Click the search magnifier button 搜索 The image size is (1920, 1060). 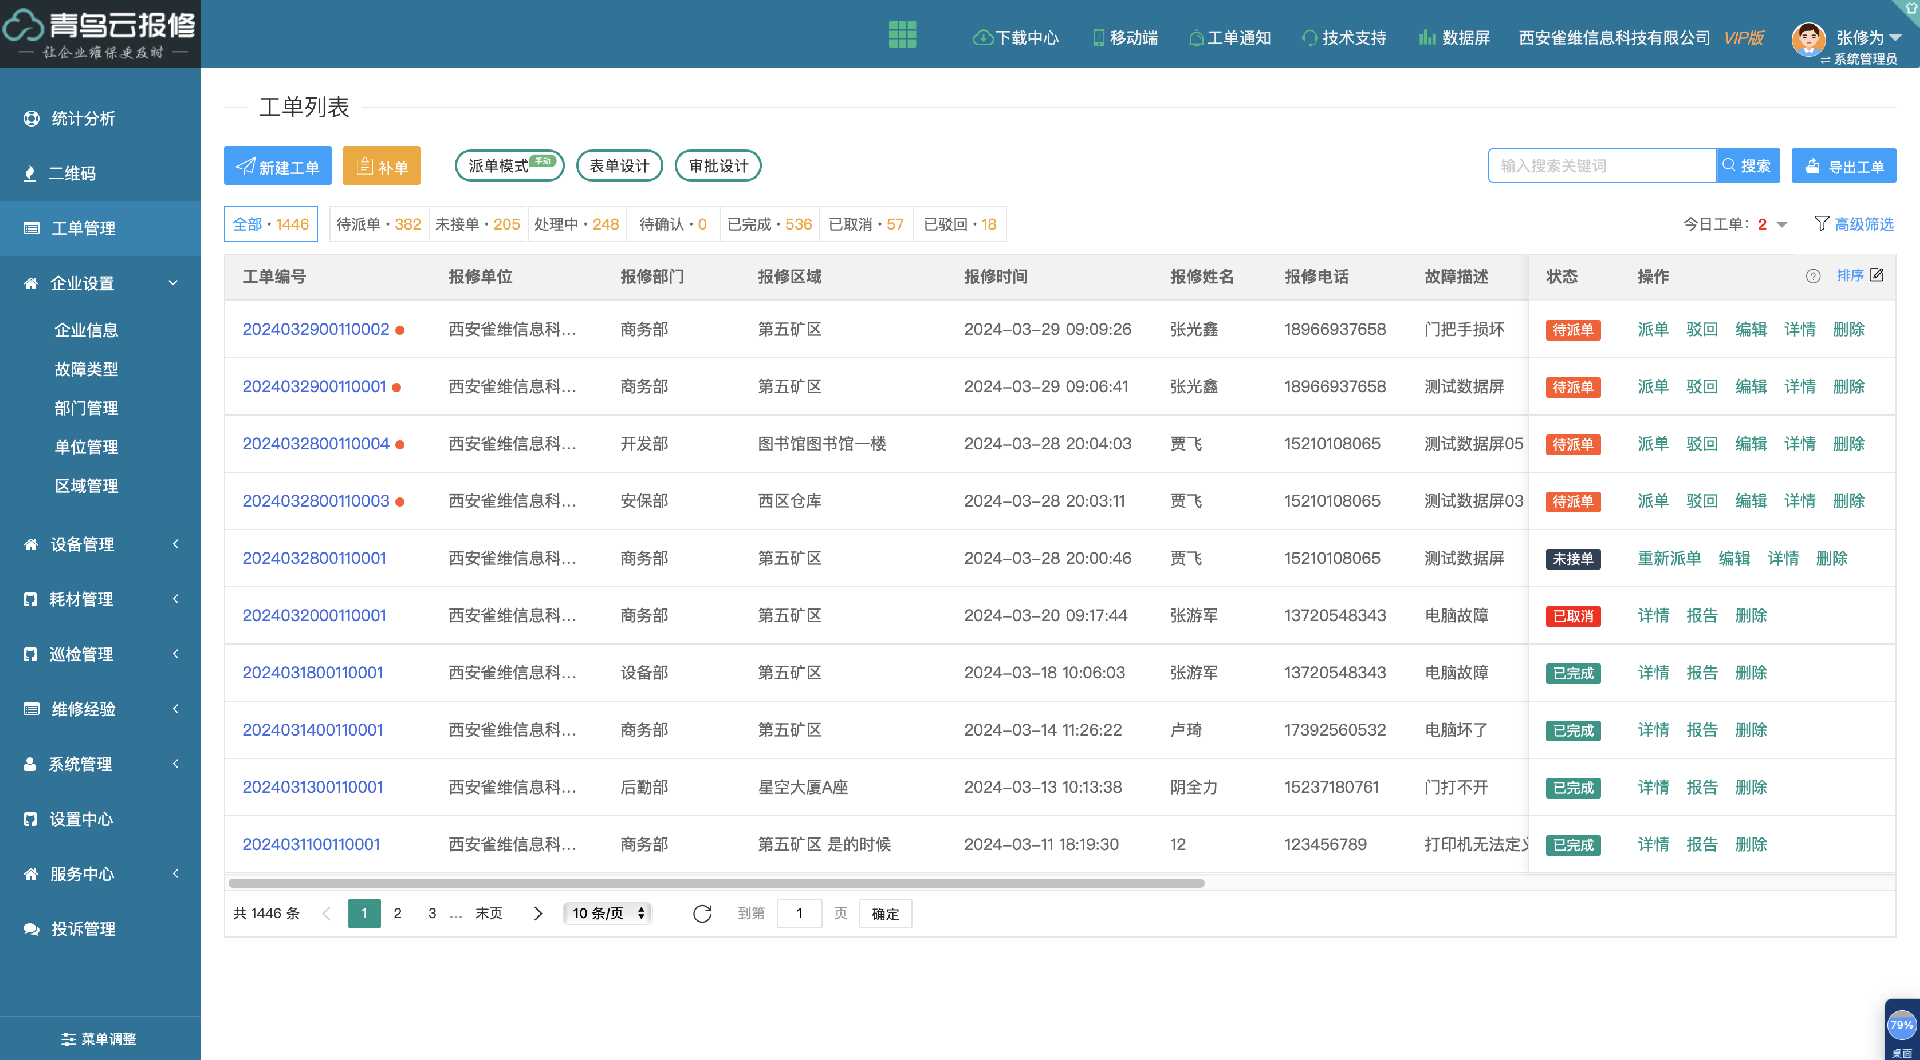click(1747, 166)
